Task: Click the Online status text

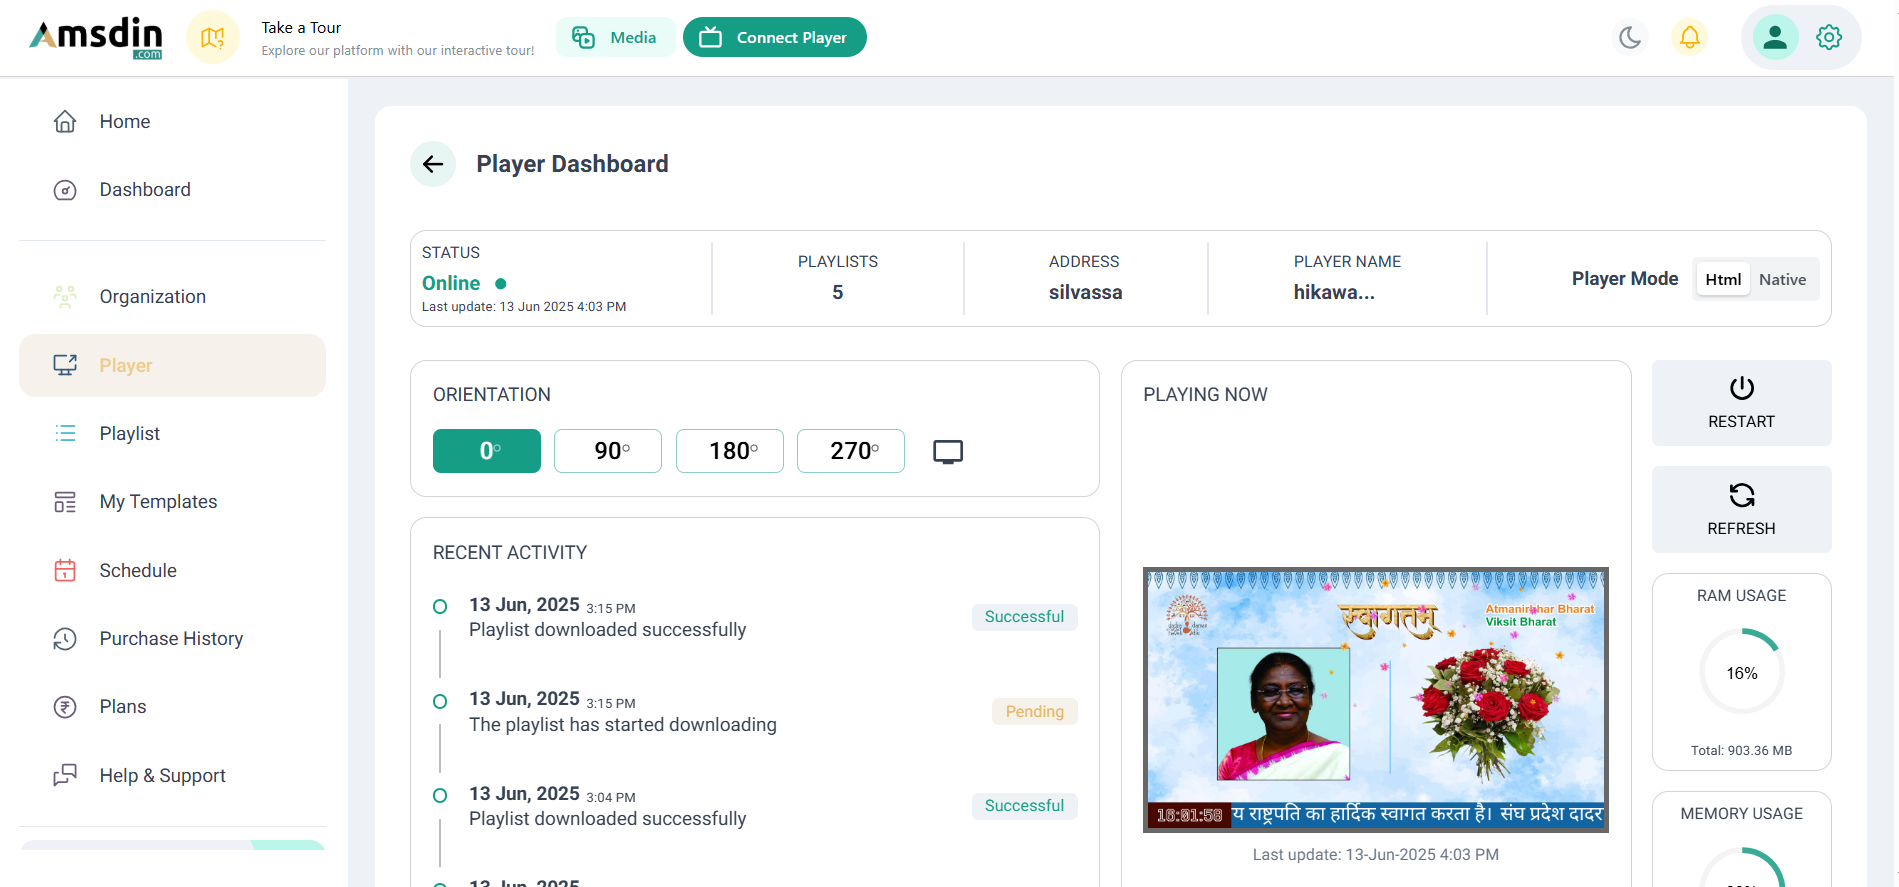Action: coord(451,283)
